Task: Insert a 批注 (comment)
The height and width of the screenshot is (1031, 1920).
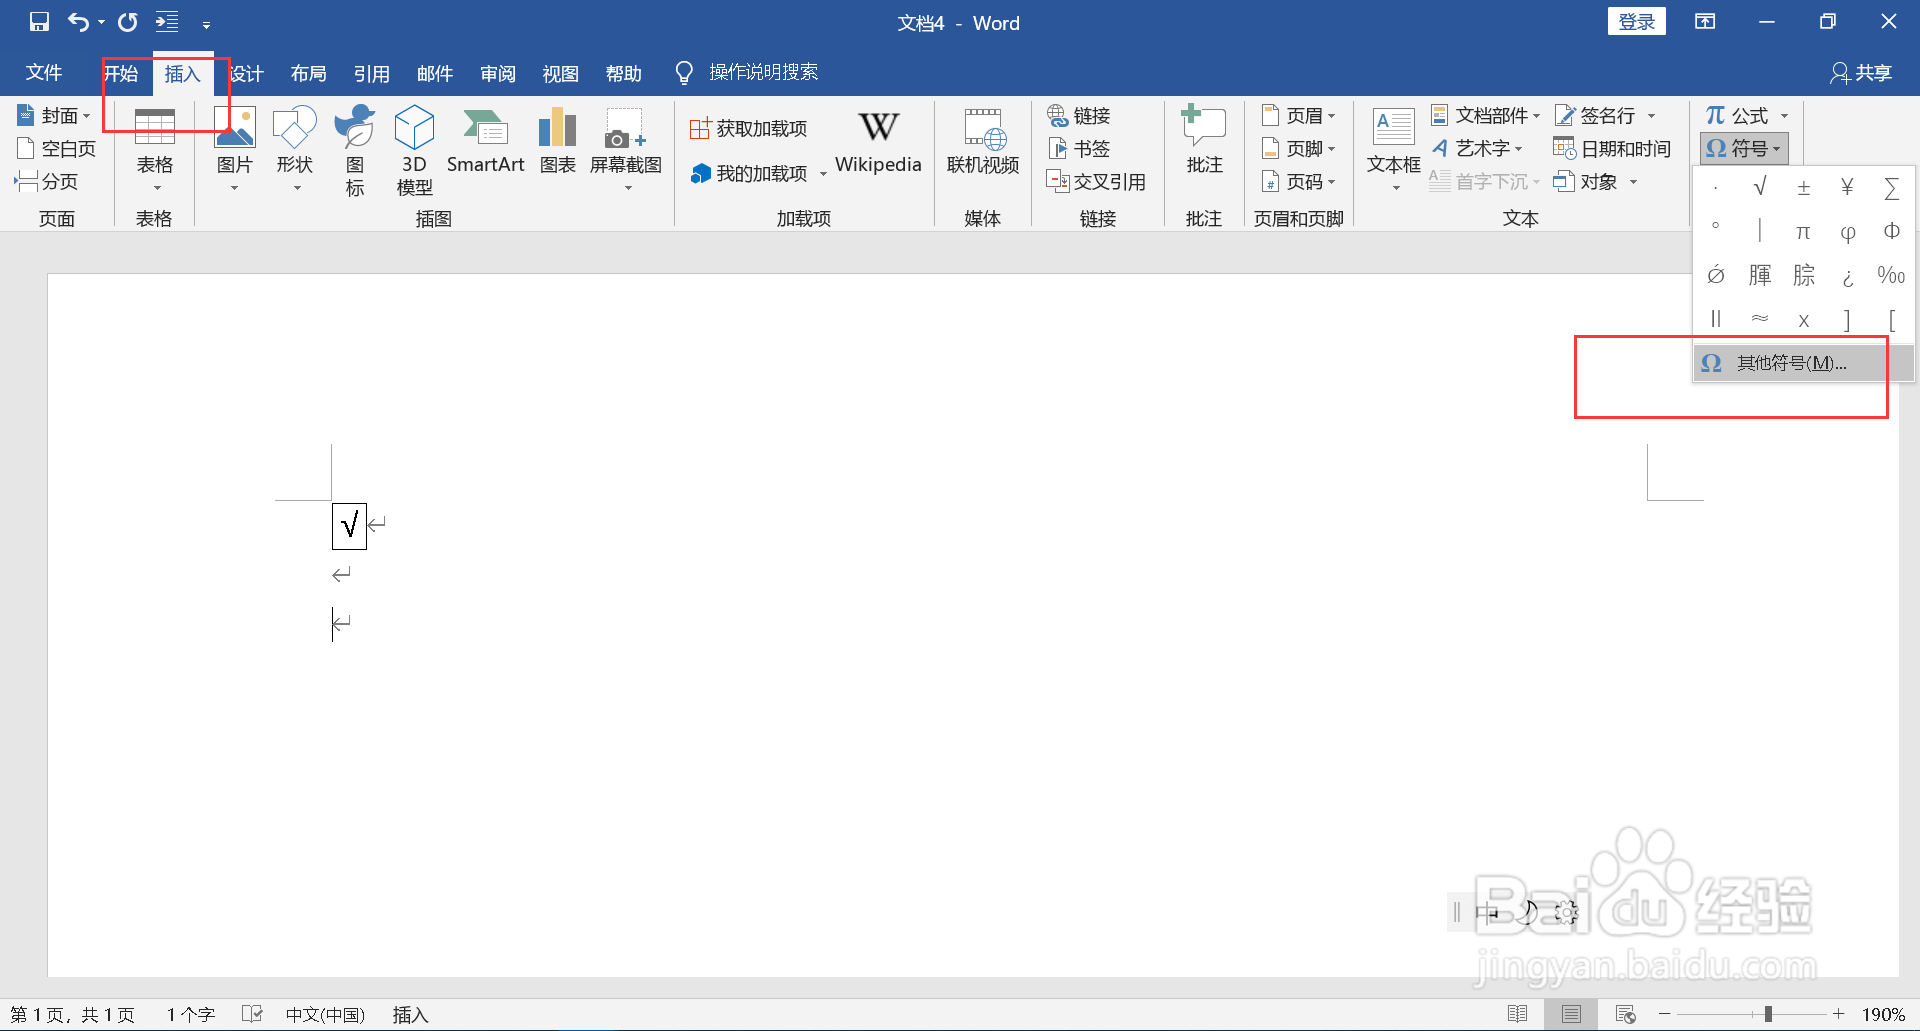Action: point(1204,145)
